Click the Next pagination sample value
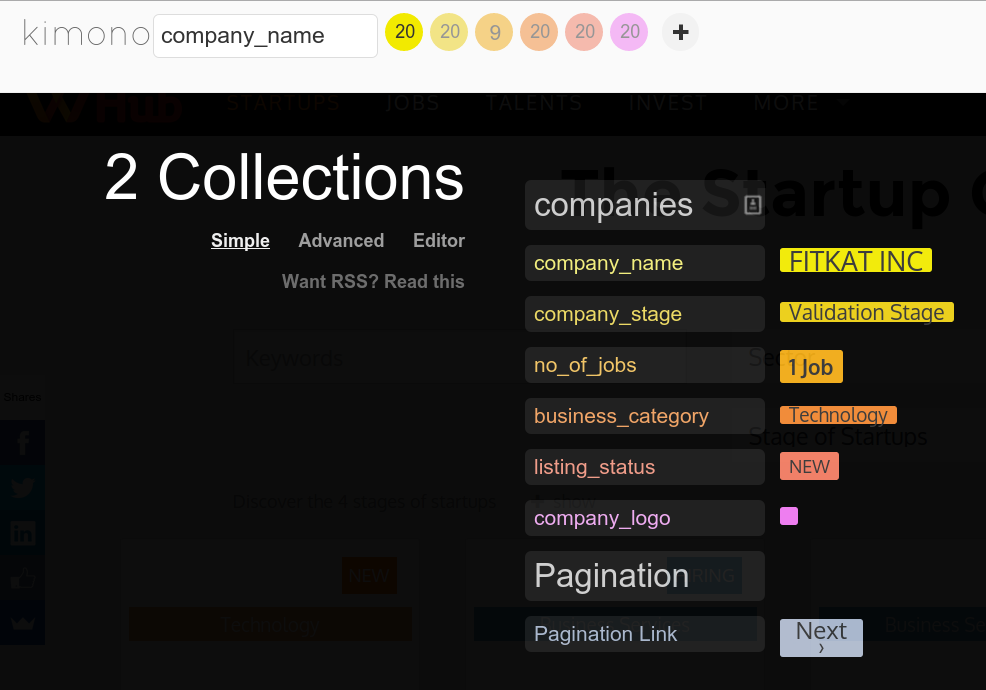986x690 pixels. tap(821, 638)
